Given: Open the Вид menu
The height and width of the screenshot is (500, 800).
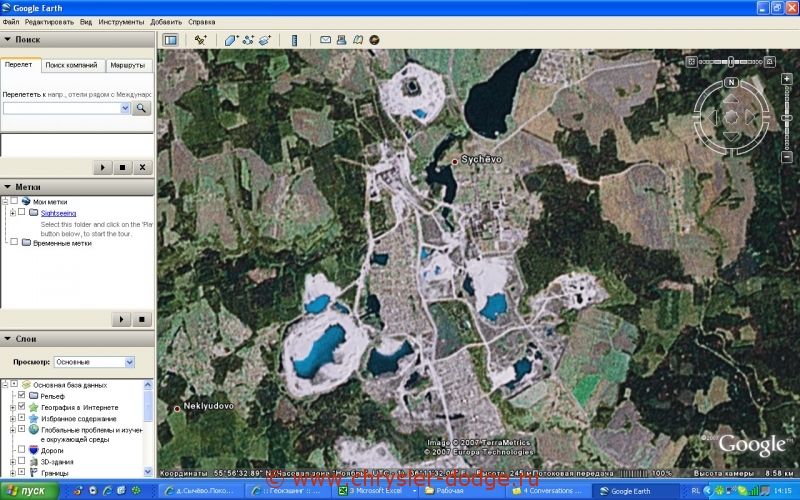Looking at the screenshot, I should 86,22.
